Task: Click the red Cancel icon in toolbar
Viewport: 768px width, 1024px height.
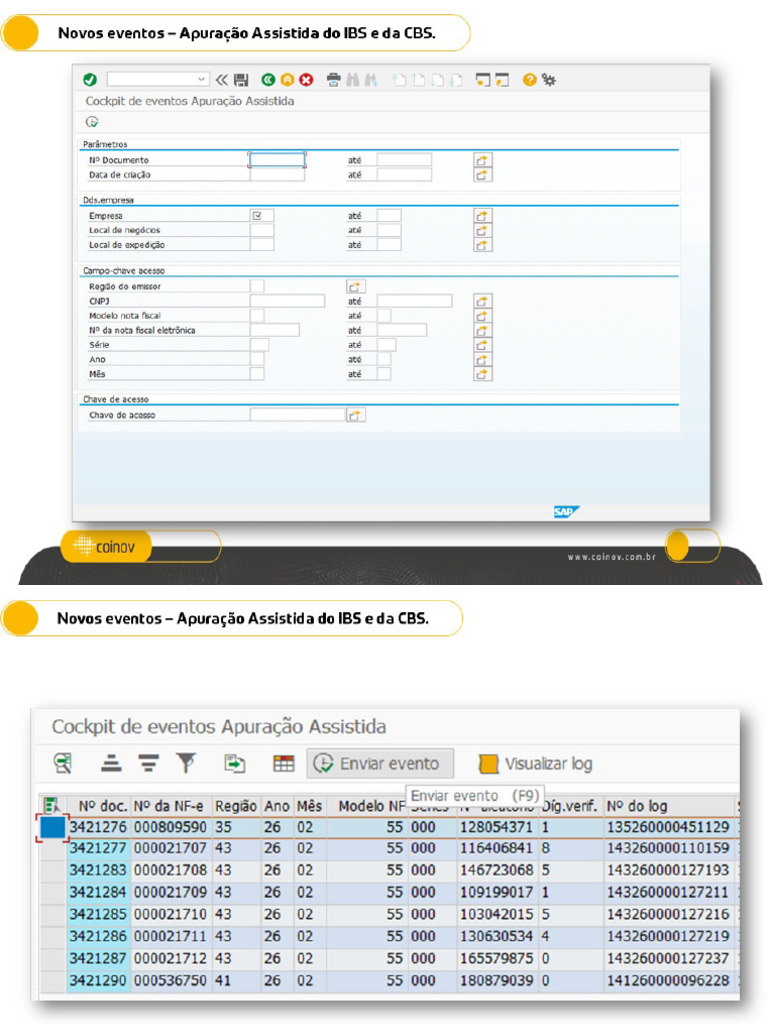Action: (x=306, y=80)
